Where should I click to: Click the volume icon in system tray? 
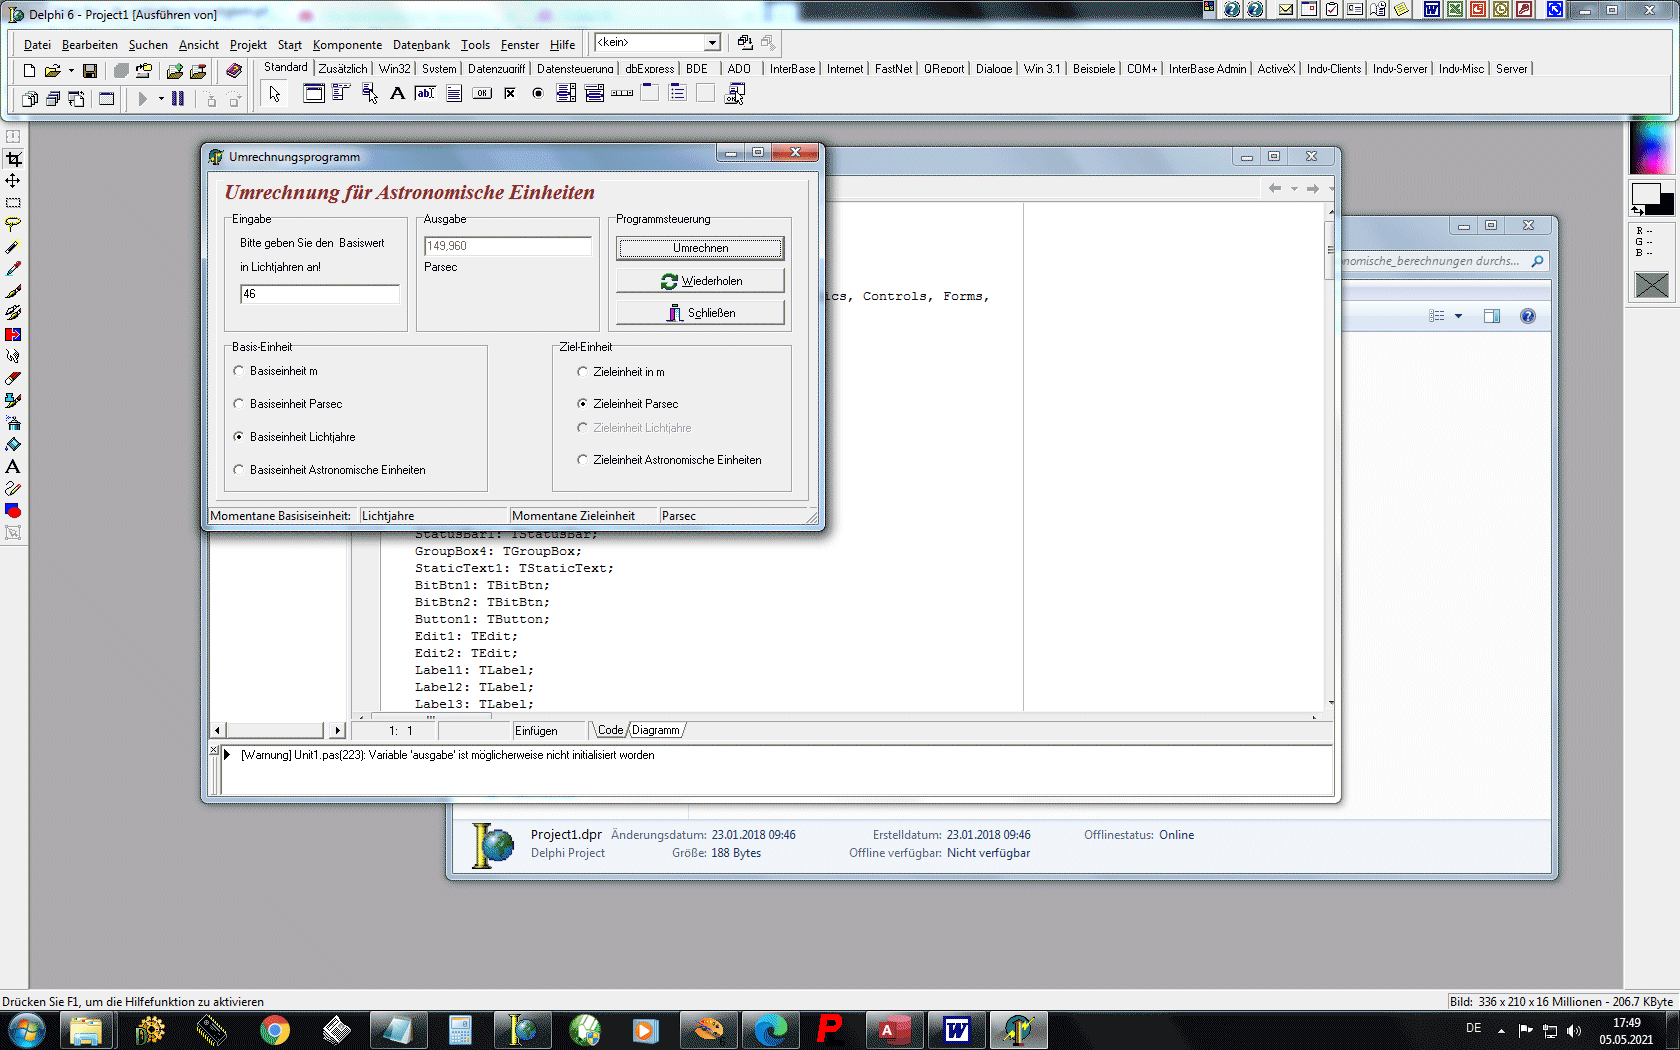click(x=1574, y=1031)
